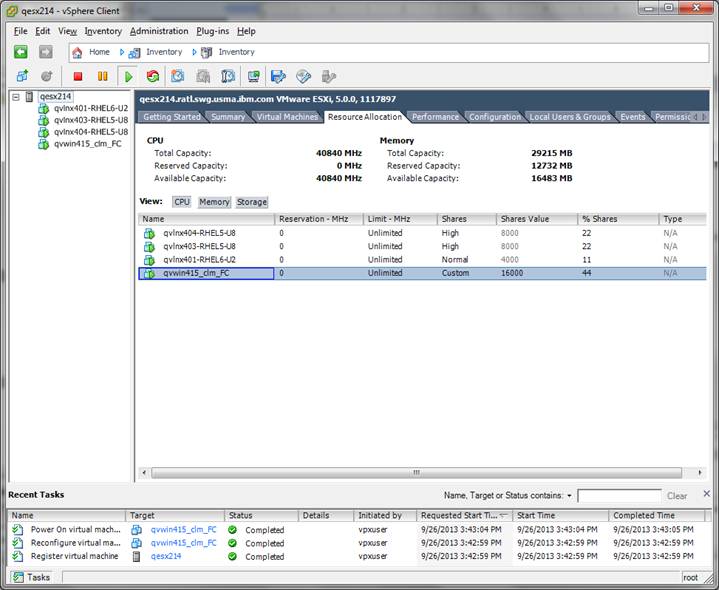Collapse the qesx214 host tree node
The image size is (719, 590).
16,97
